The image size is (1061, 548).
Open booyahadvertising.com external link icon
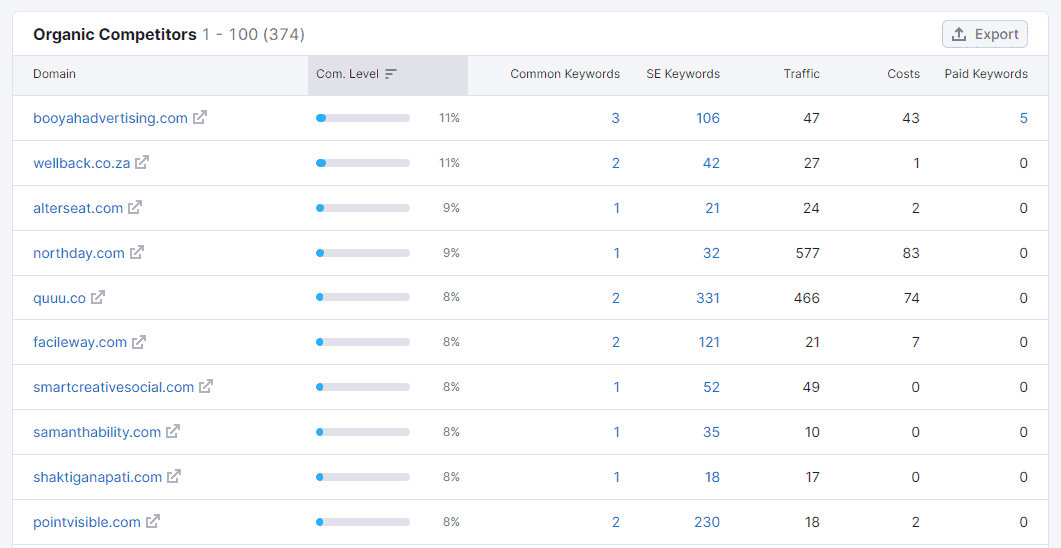(x=200, y=118)
